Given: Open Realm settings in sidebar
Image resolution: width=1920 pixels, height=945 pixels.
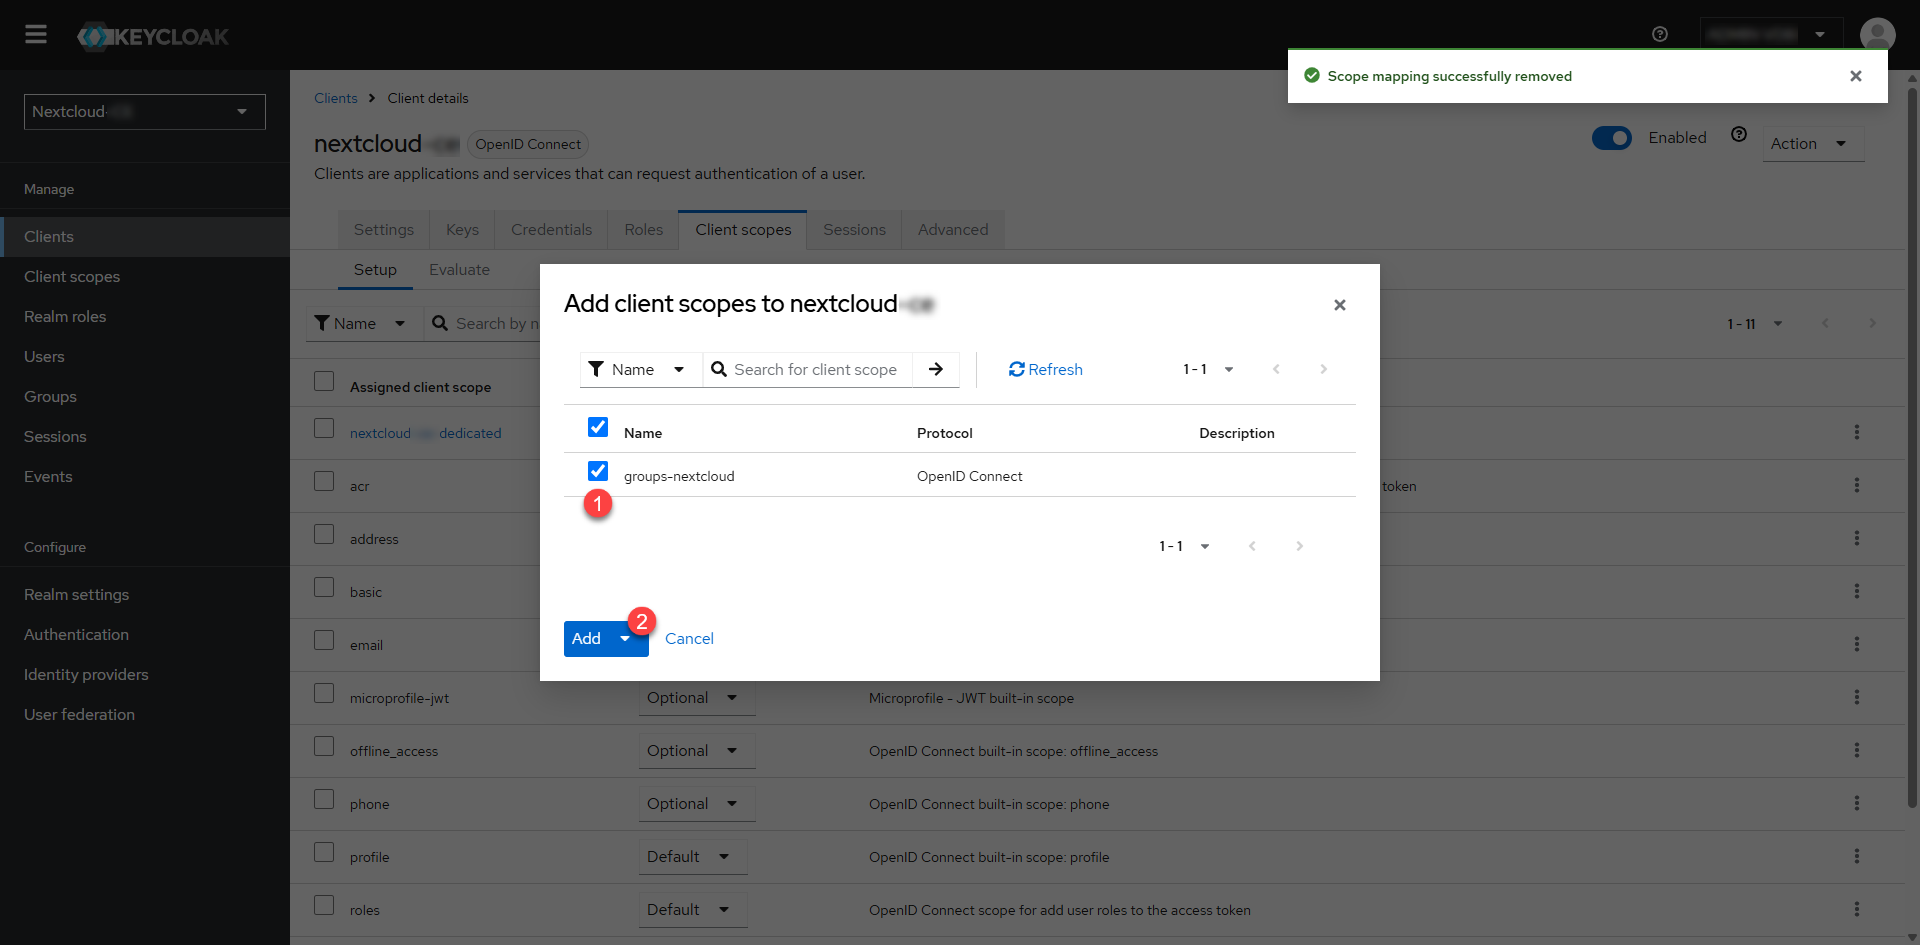Looking at the screenshot, I should [77, 595].
